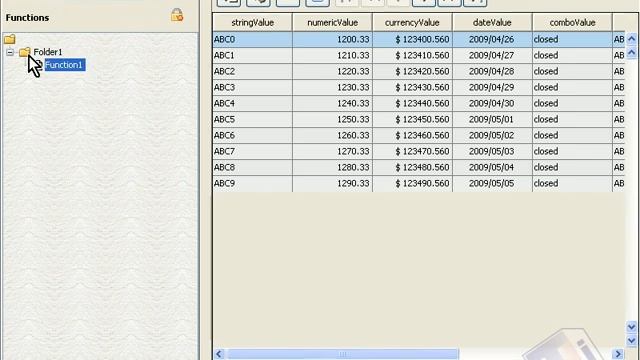Click currency cell $ 123490.560

[412, 183]
